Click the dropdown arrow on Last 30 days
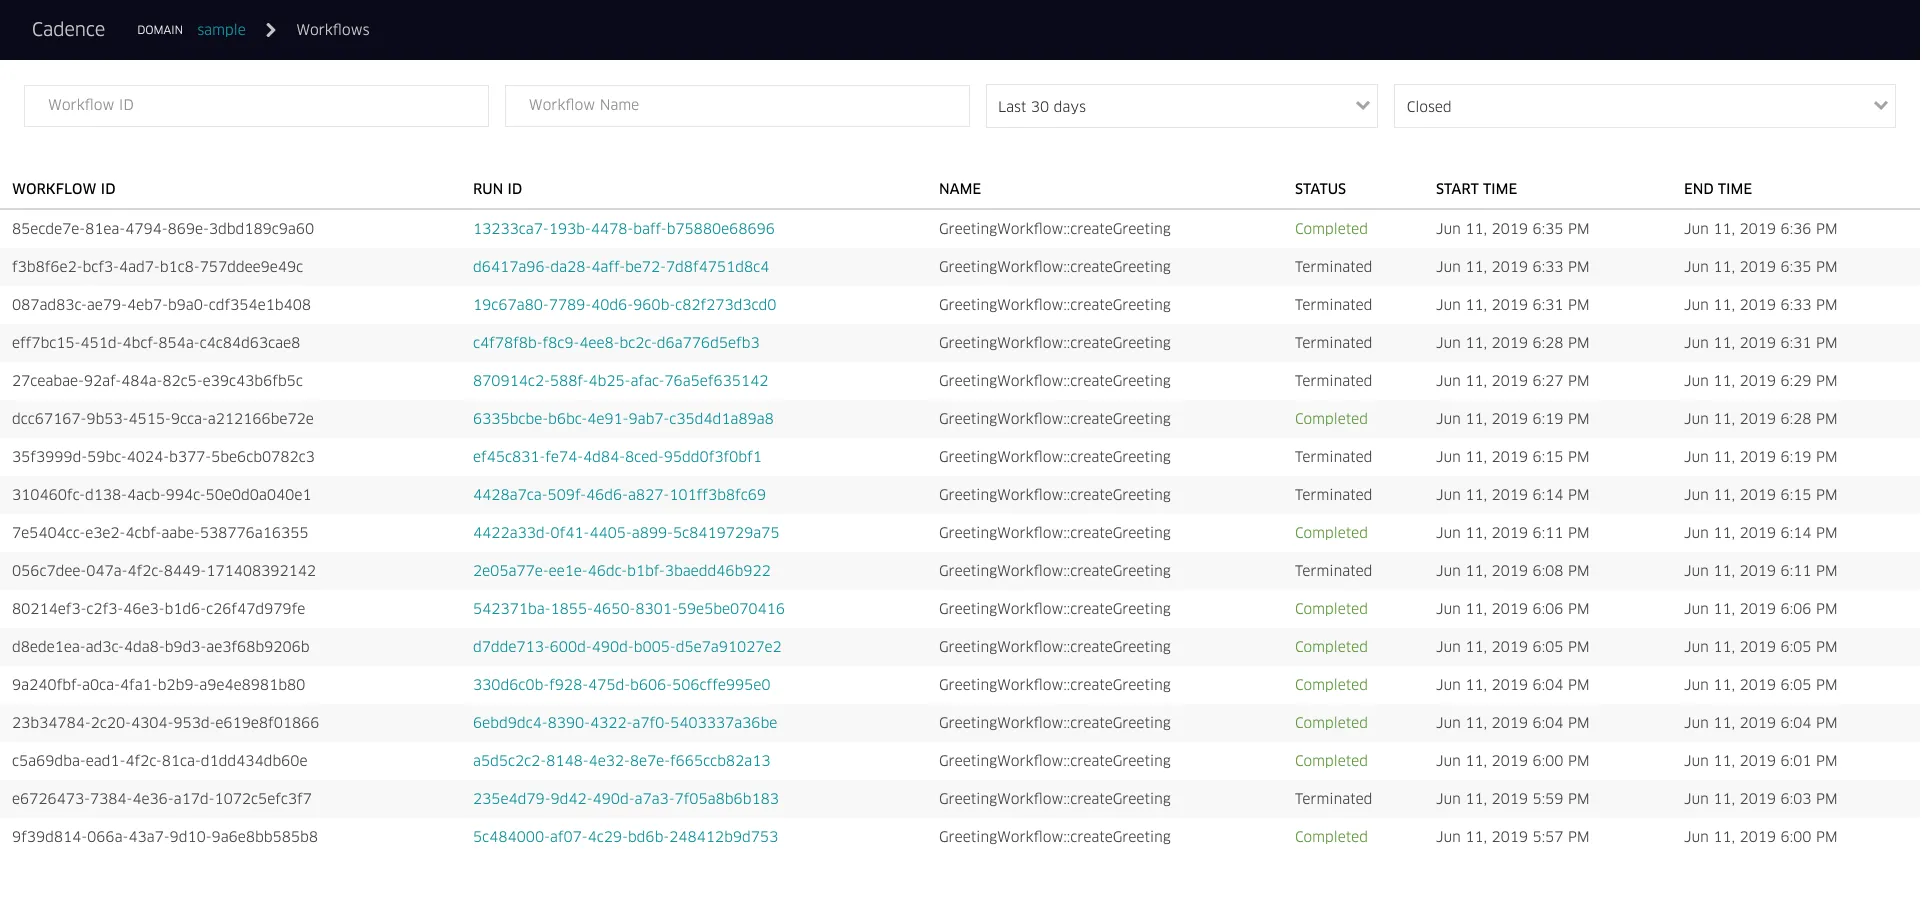This screenshot has height=905, width=1922. (x=1362, y=104)
